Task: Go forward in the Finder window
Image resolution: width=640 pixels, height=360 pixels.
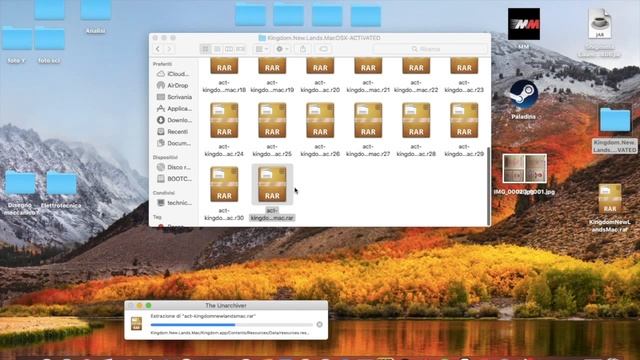Action: point(169,49)
